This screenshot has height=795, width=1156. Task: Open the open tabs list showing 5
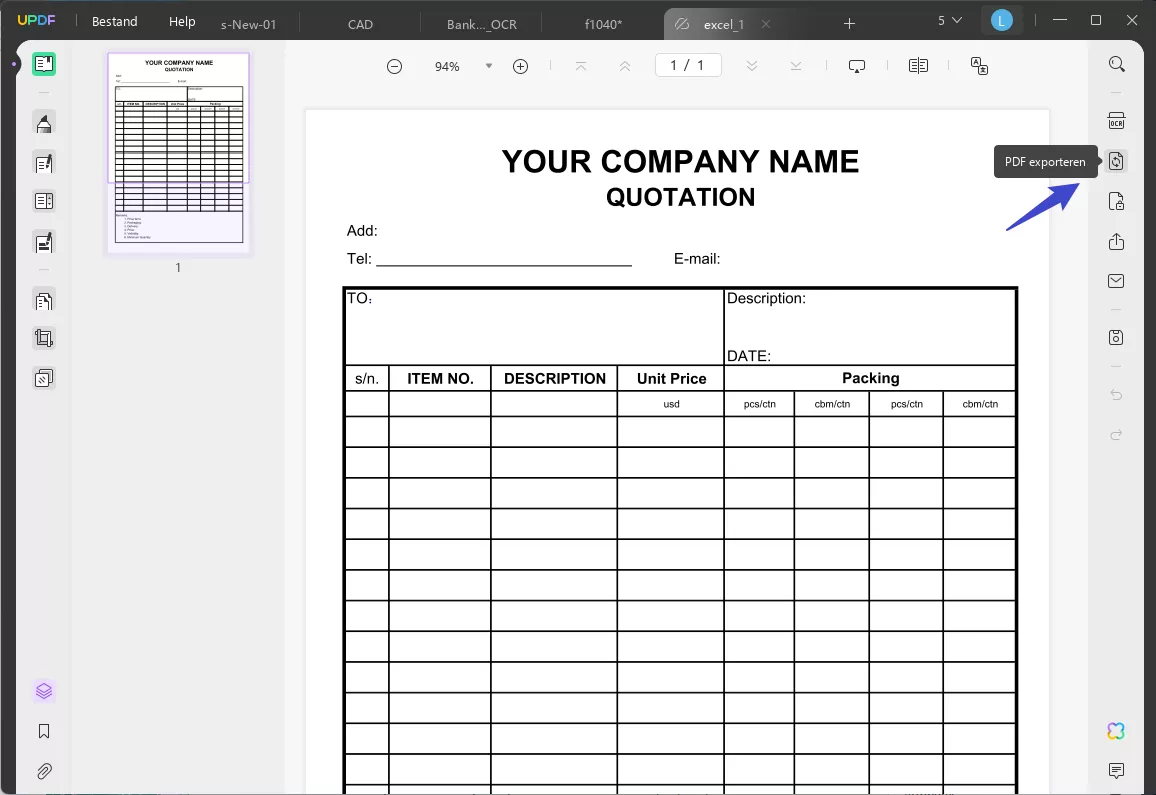950,19
